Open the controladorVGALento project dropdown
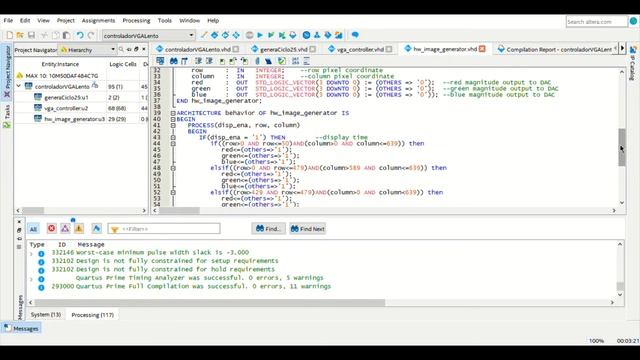This screenshot has height=360, width=640. (149, 36)
